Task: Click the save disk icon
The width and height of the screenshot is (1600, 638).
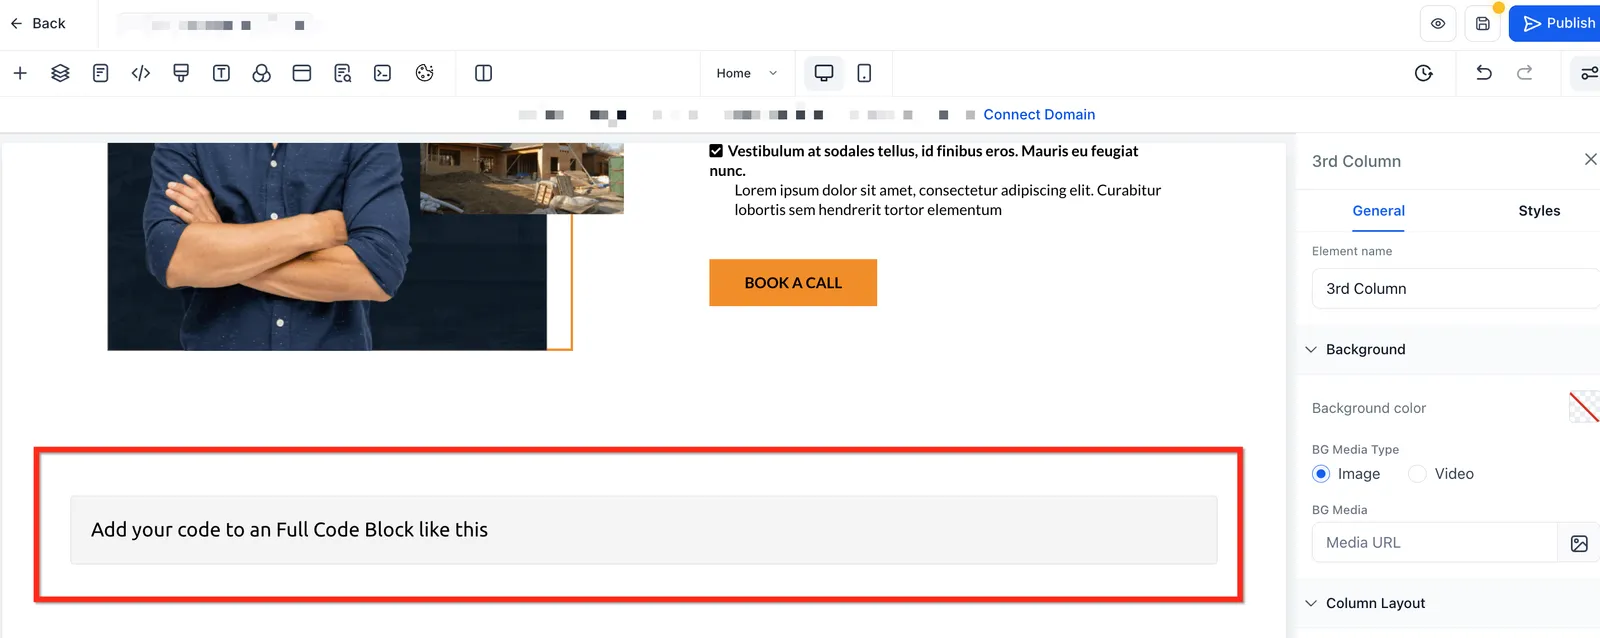Action: pyautogui.click(x=1483, y=24)
